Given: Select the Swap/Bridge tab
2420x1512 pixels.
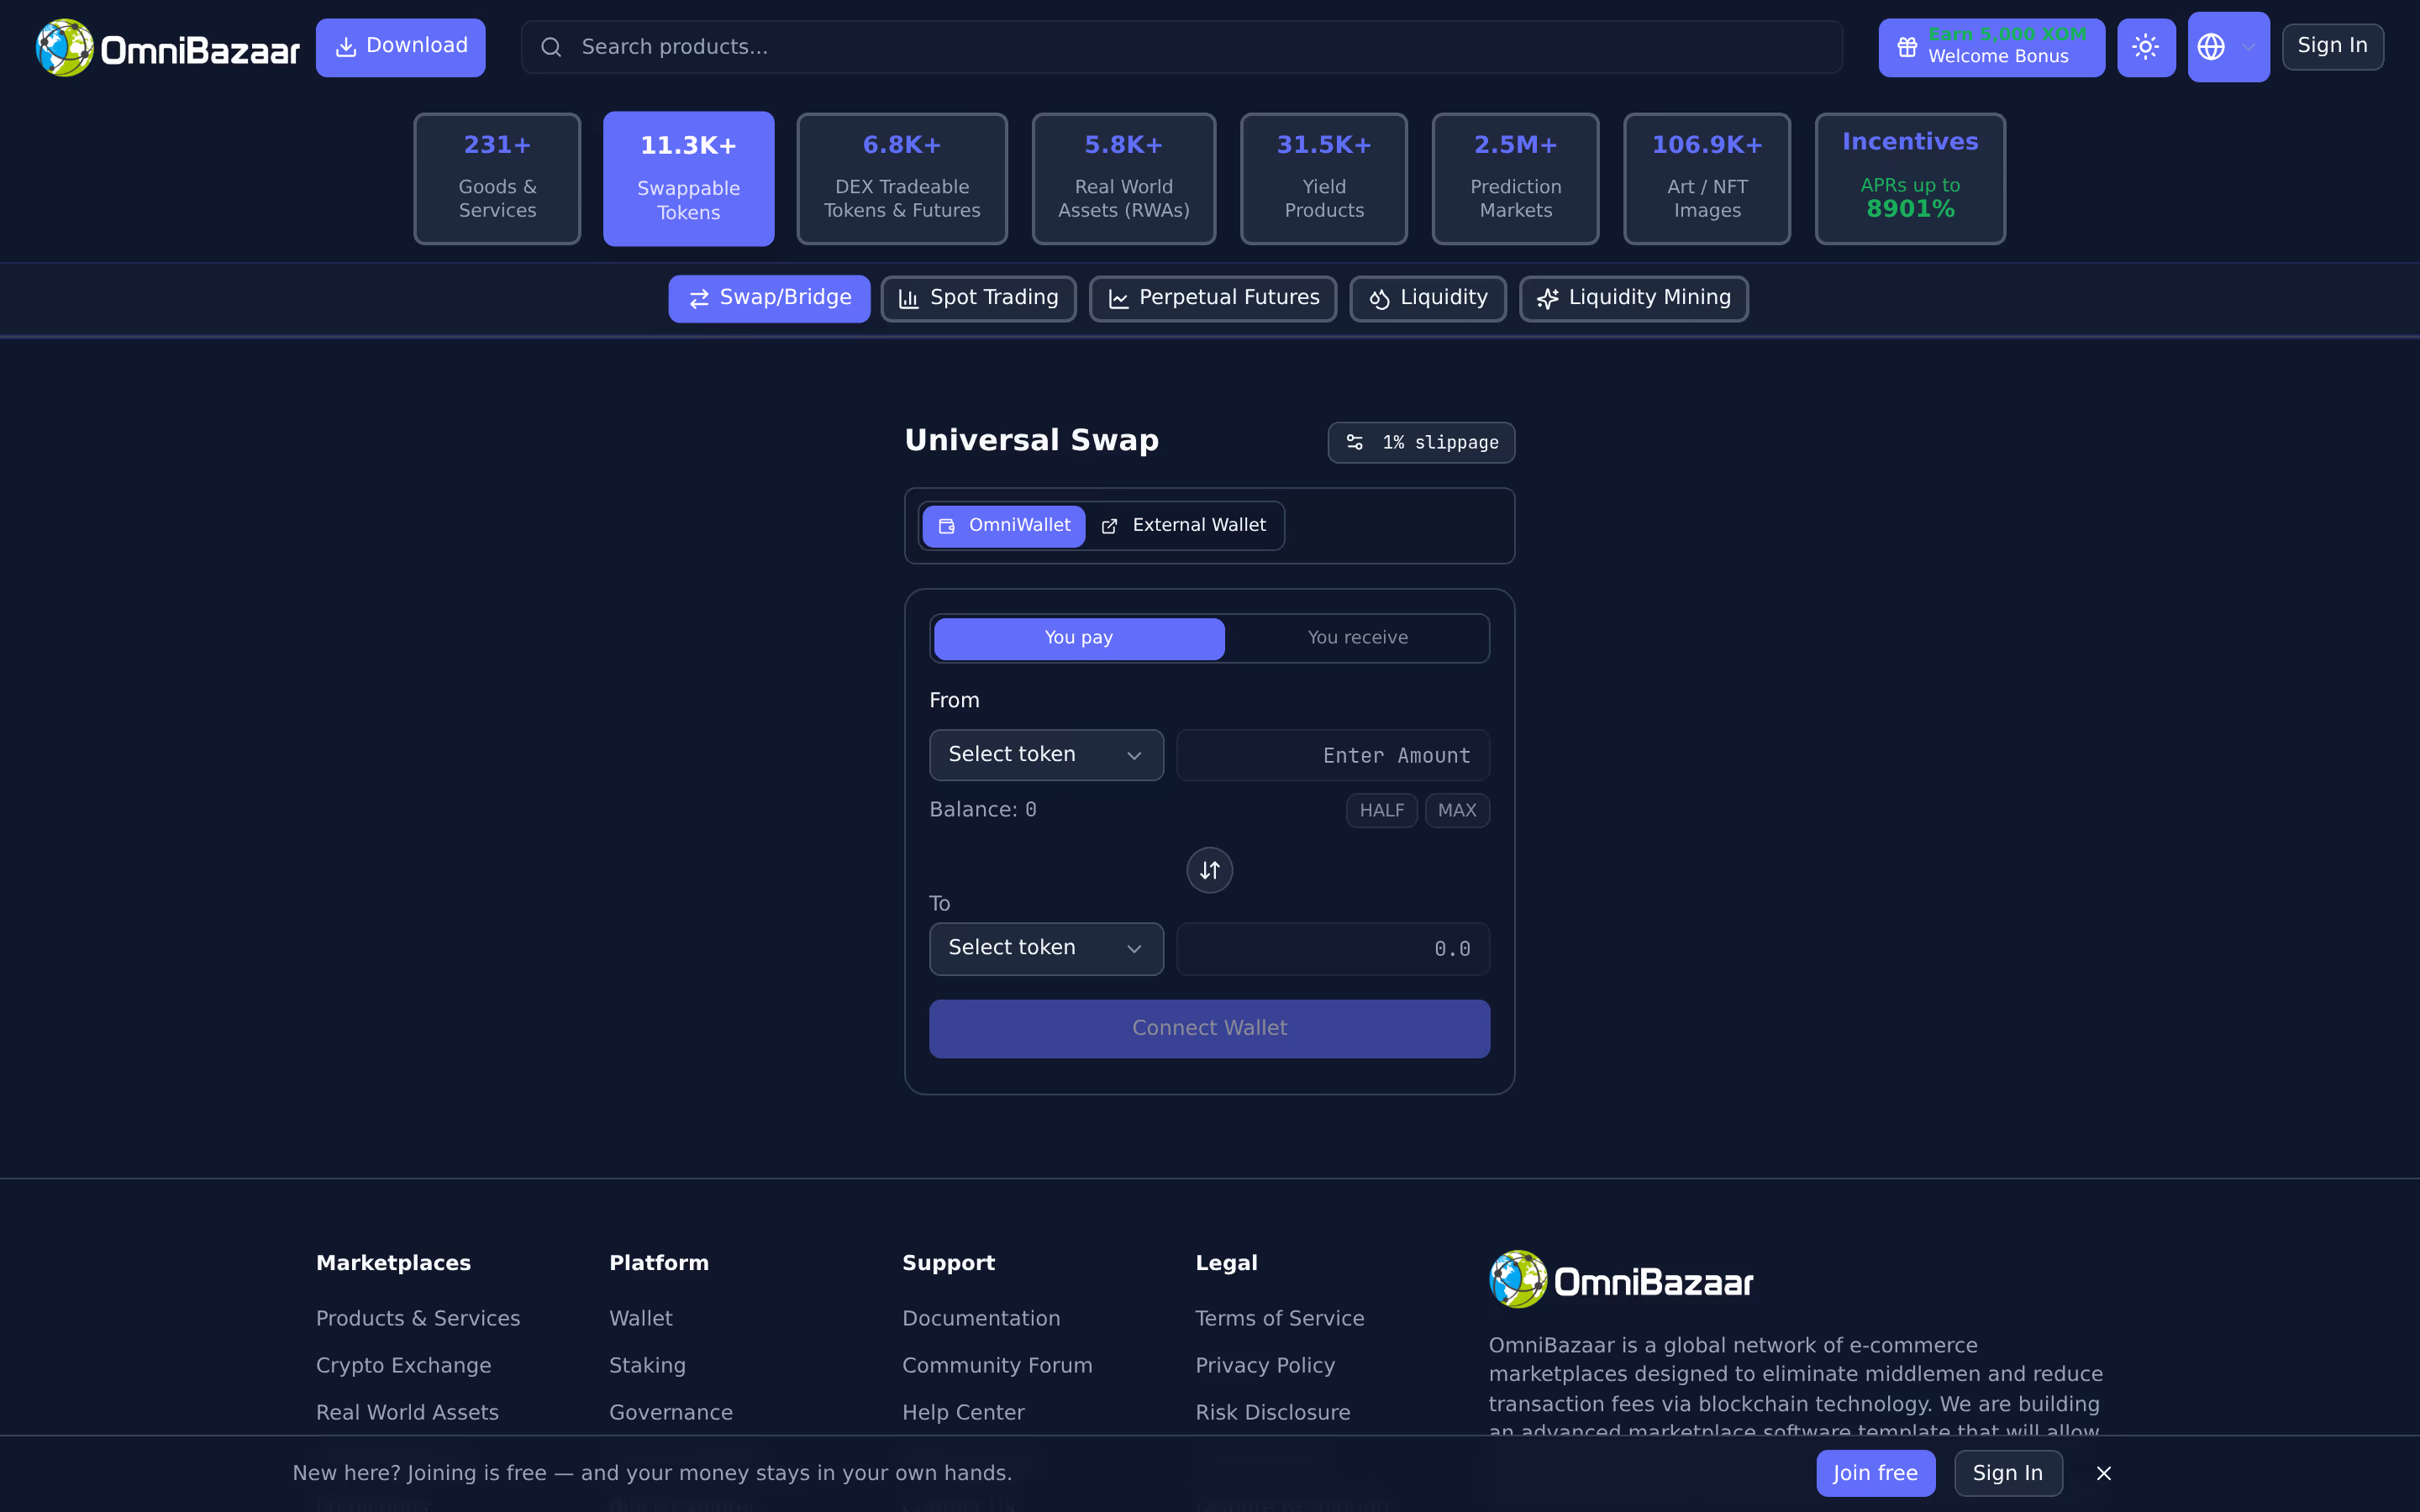Looking at the screenshot, I should pos(769,299).
